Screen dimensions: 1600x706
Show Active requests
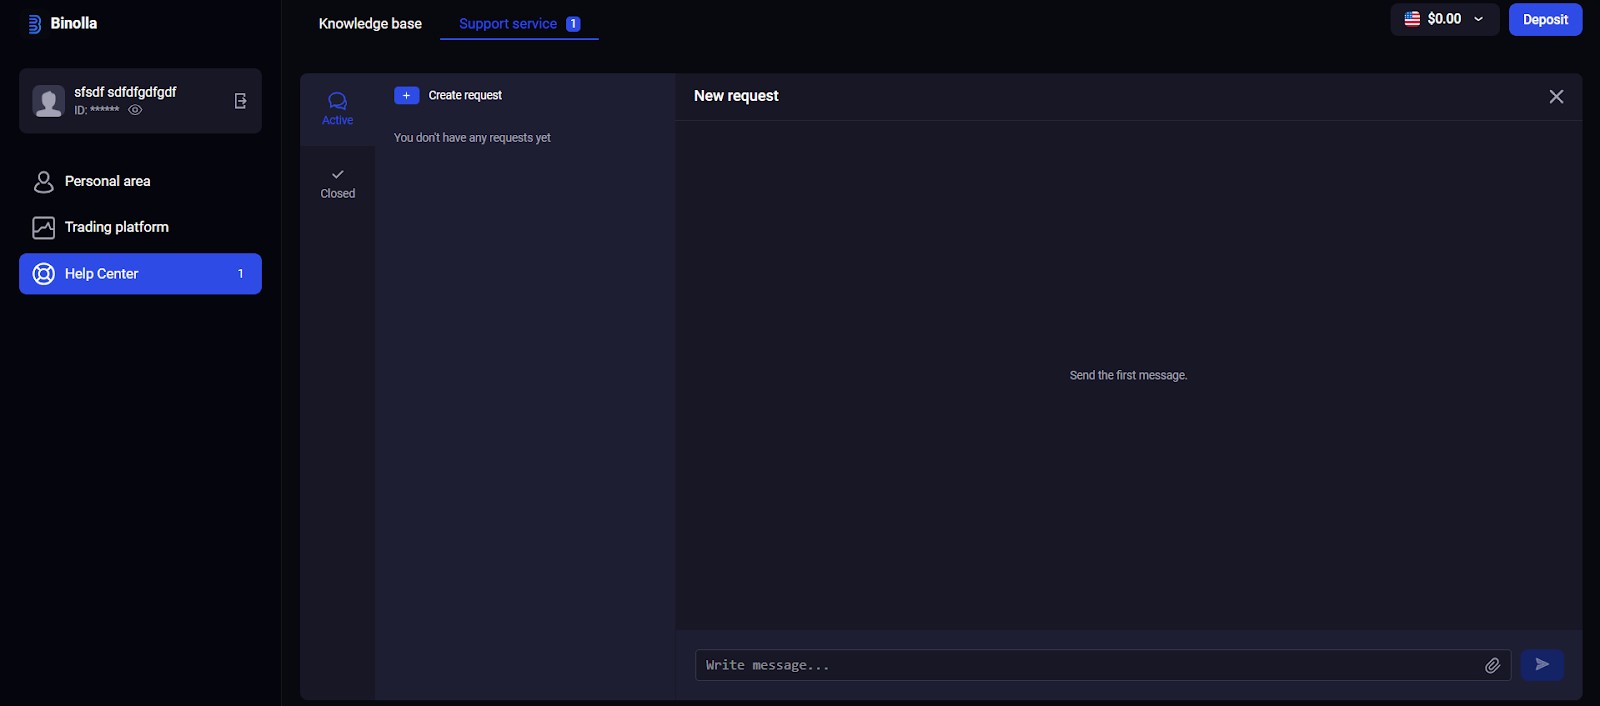click(x=337, y=109)
